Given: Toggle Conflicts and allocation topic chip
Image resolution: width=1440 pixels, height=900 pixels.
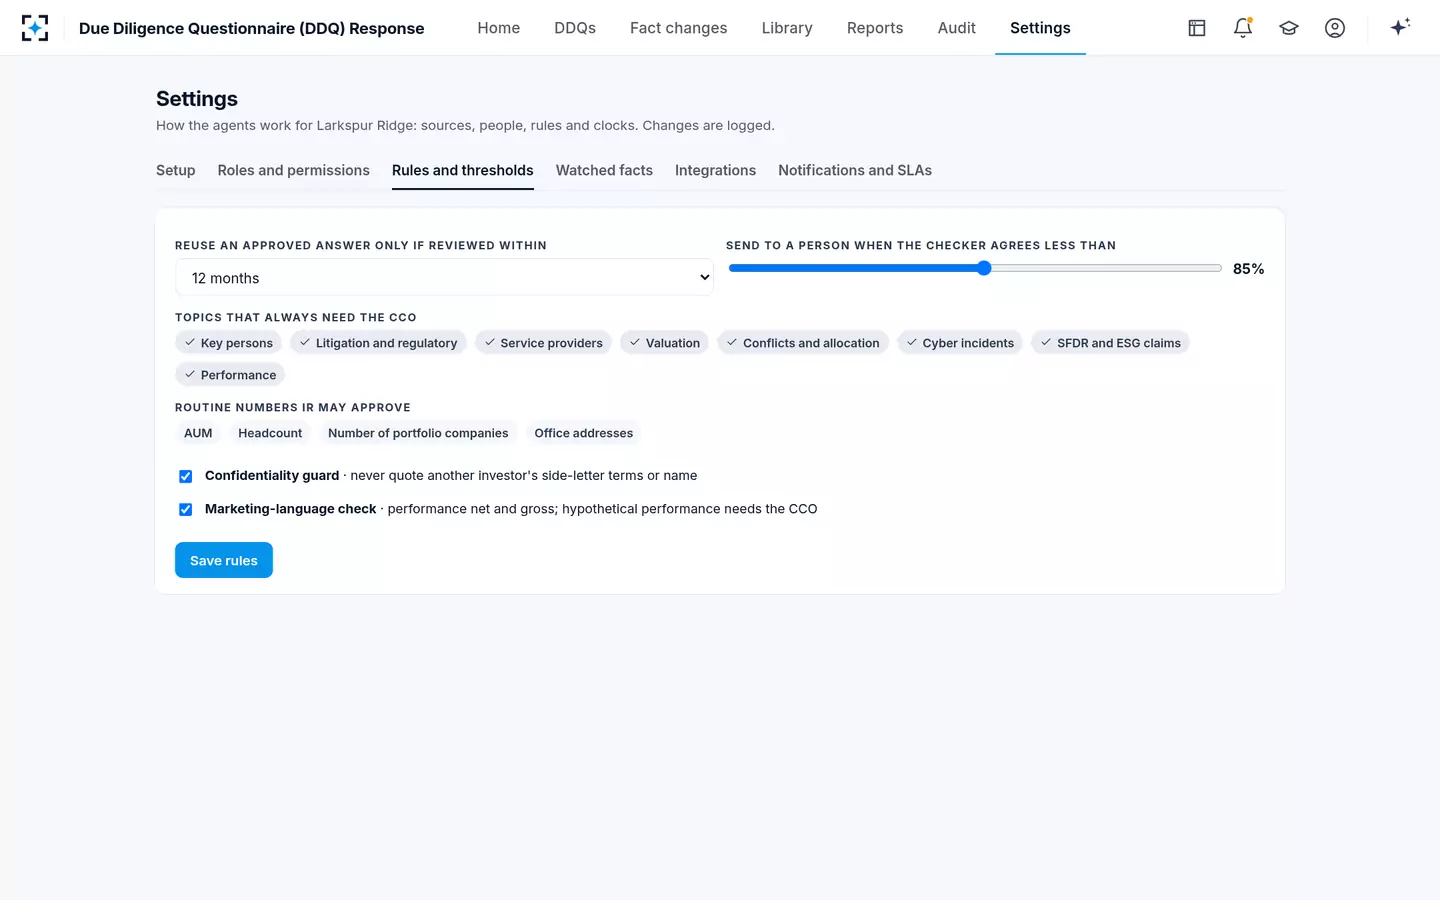Looking at the screenshot, I should pyautogui.click(x=803, y=343).
